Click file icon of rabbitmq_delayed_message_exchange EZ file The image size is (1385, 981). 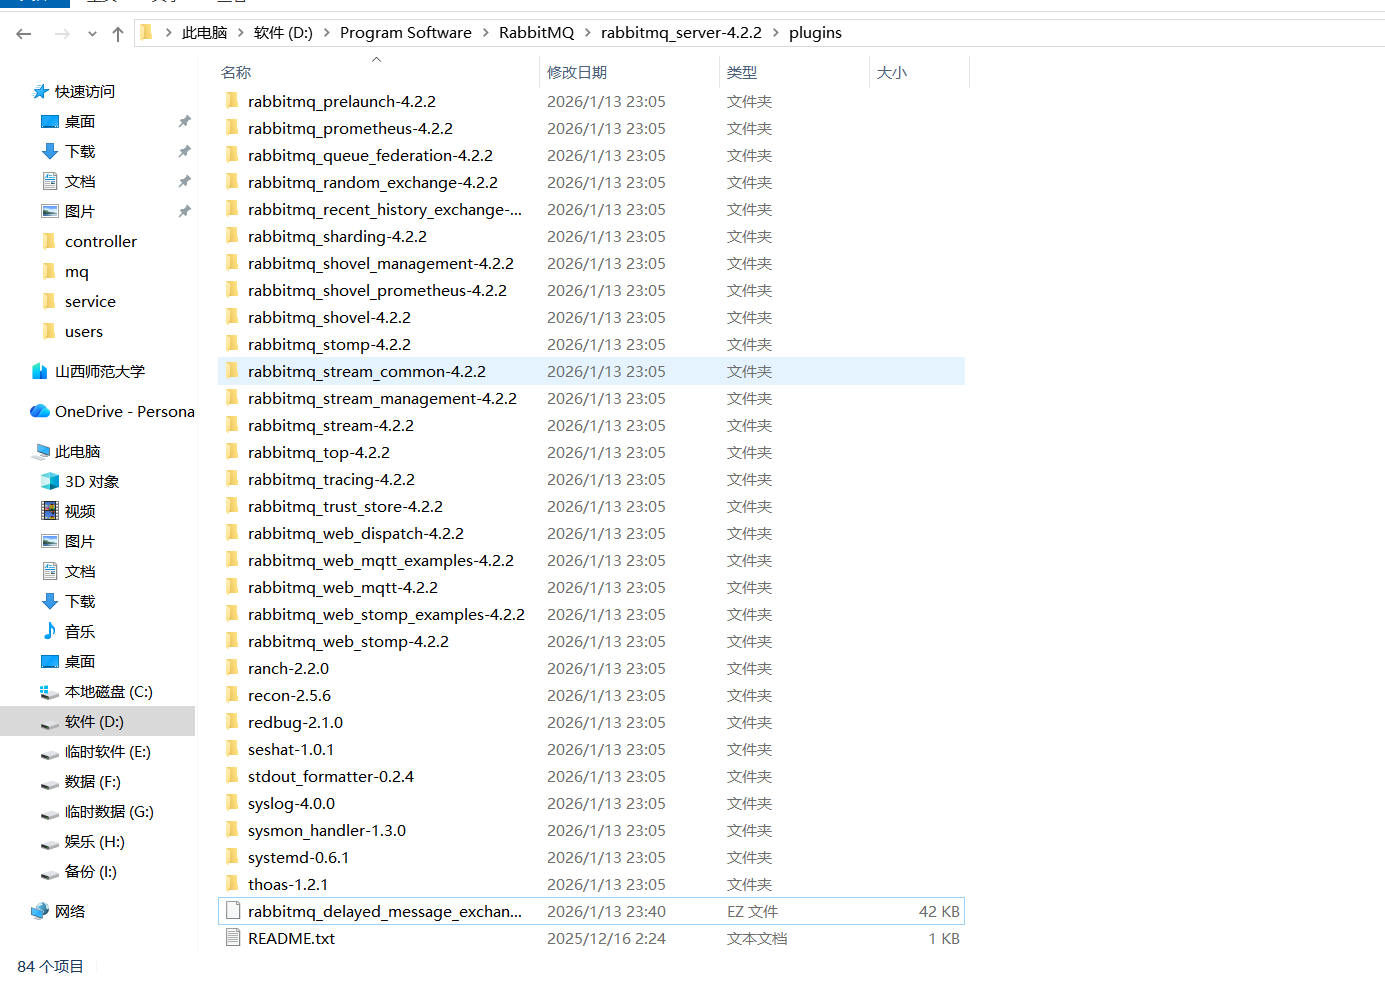coord(233,911)
